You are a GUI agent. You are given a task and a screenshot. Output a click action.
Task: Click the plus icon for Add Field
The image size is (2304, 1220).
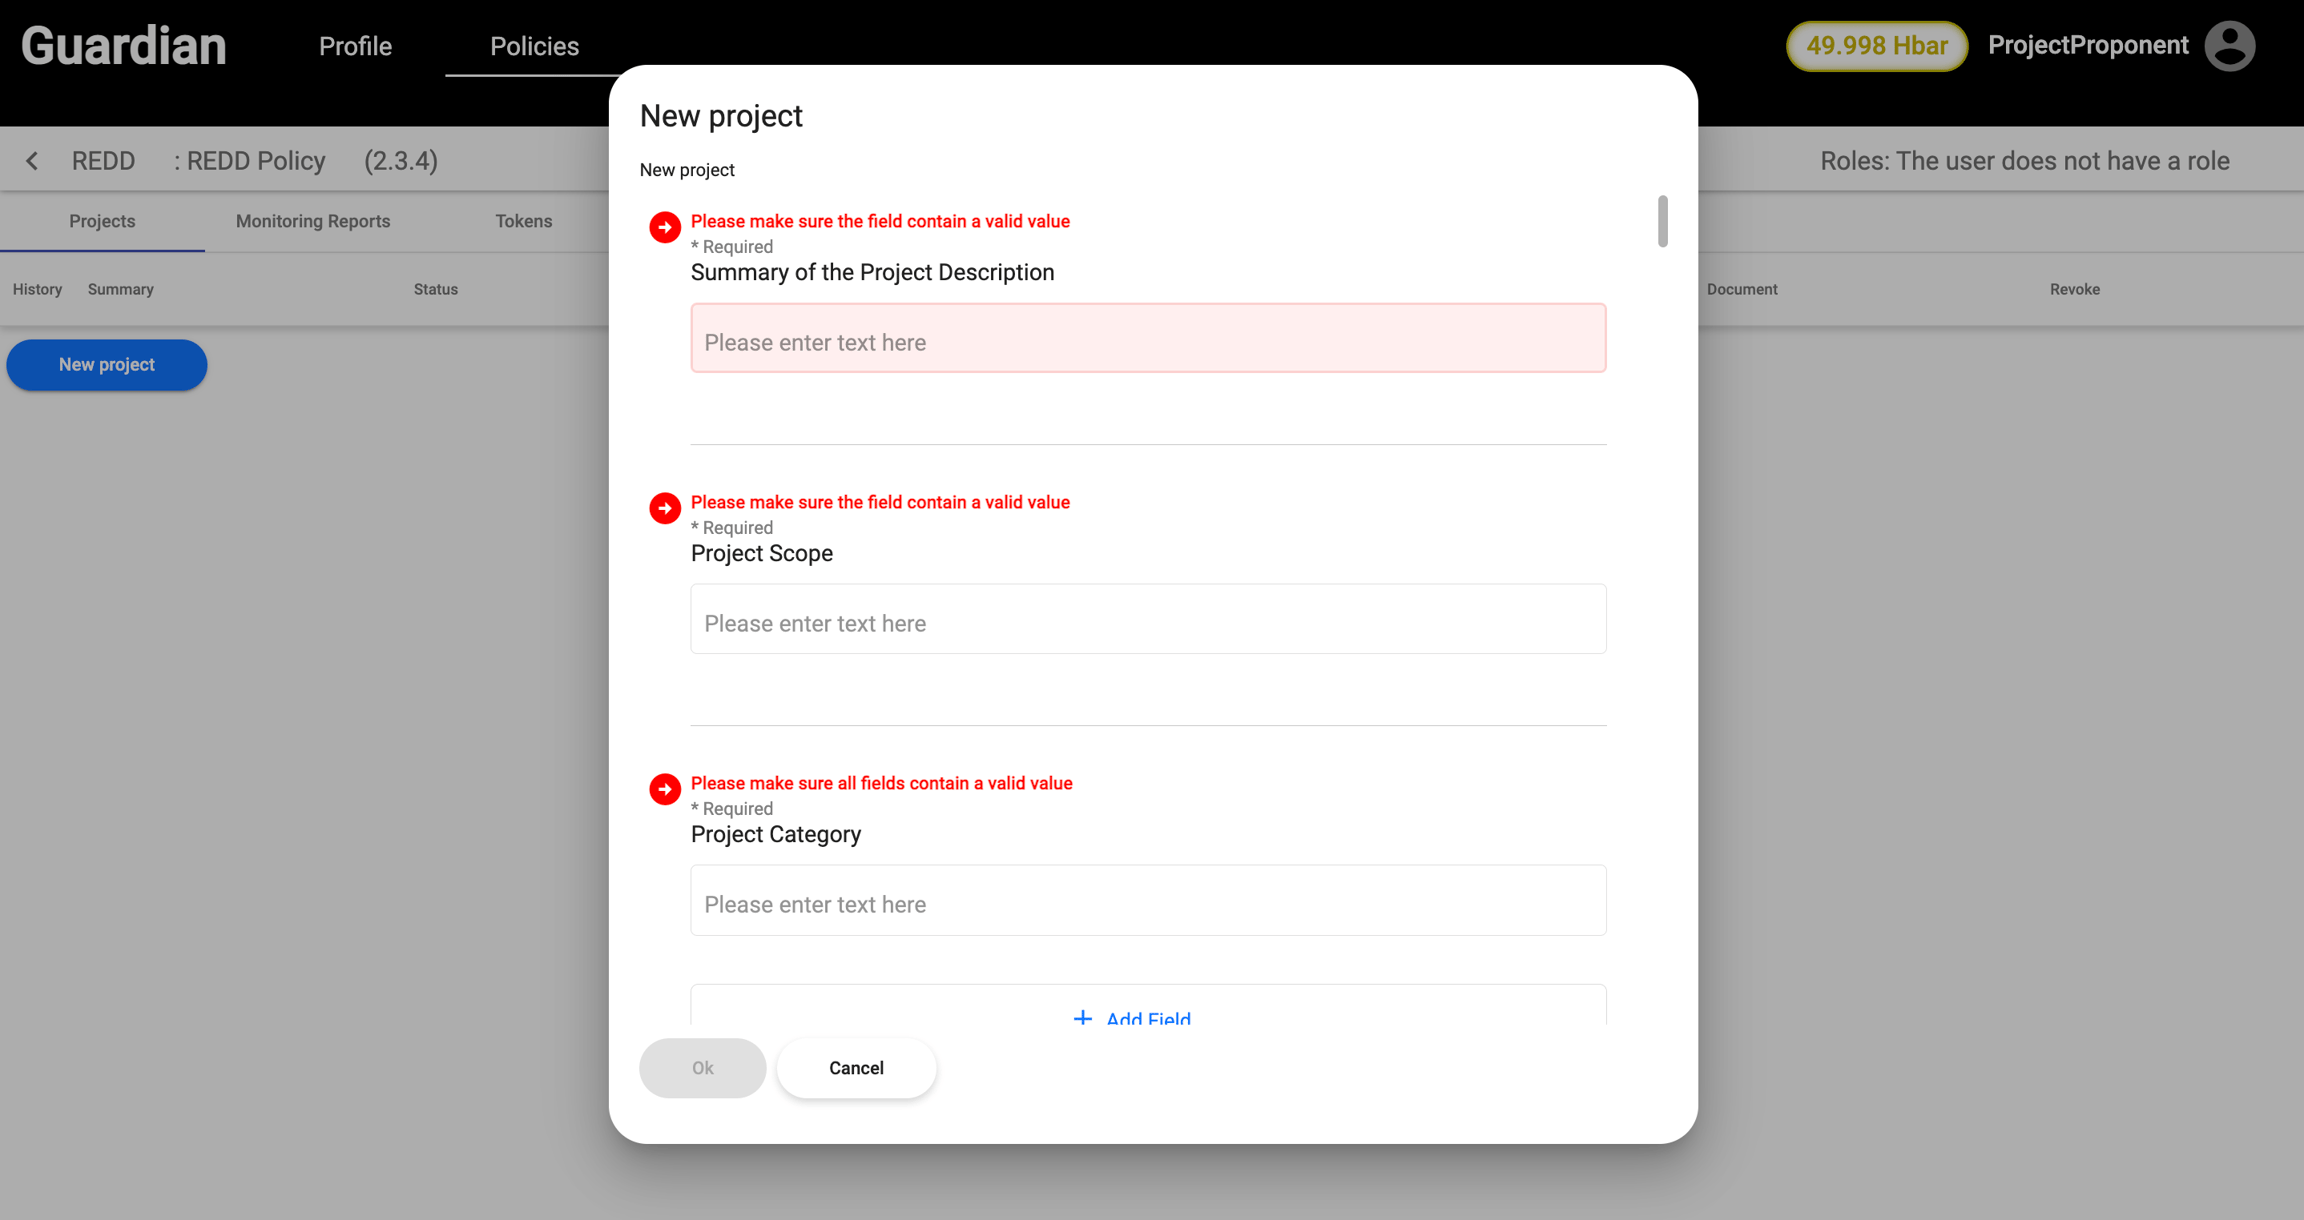tap(1082, 1018)
